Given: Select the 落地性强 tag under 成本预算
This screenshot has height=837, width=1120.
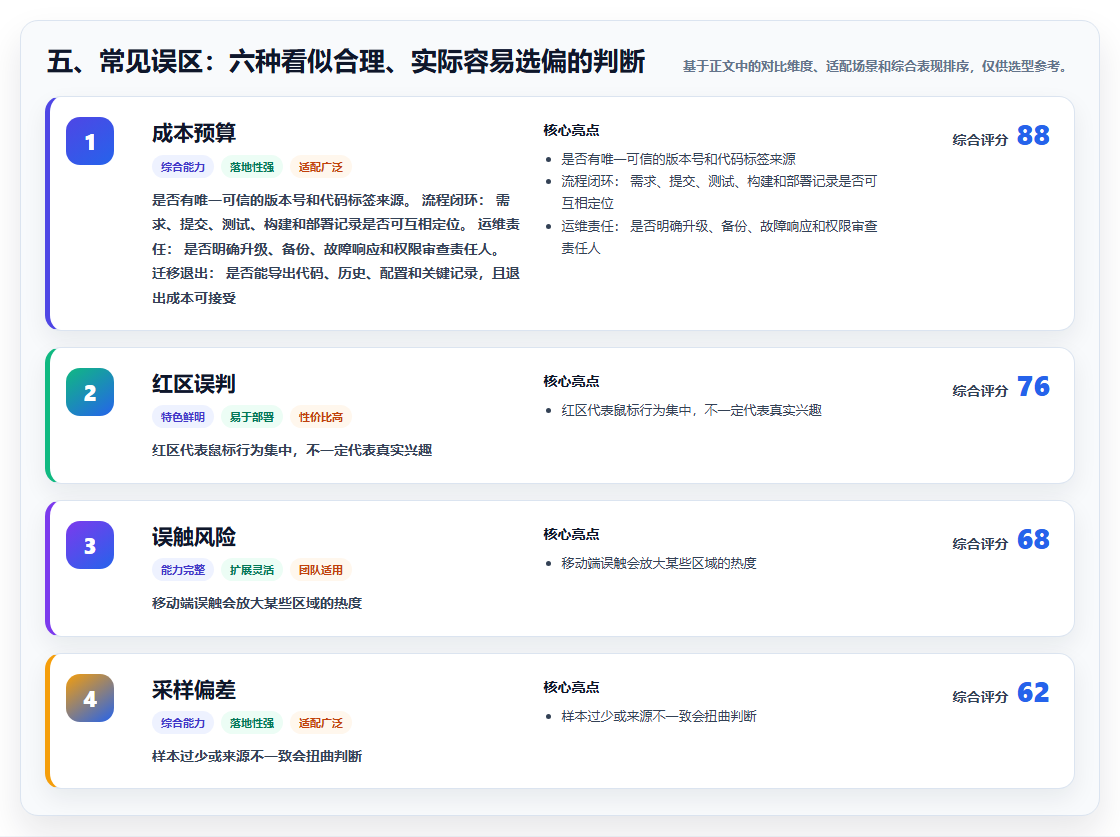Looking at the screenshot, I should (x=252, y=167).
